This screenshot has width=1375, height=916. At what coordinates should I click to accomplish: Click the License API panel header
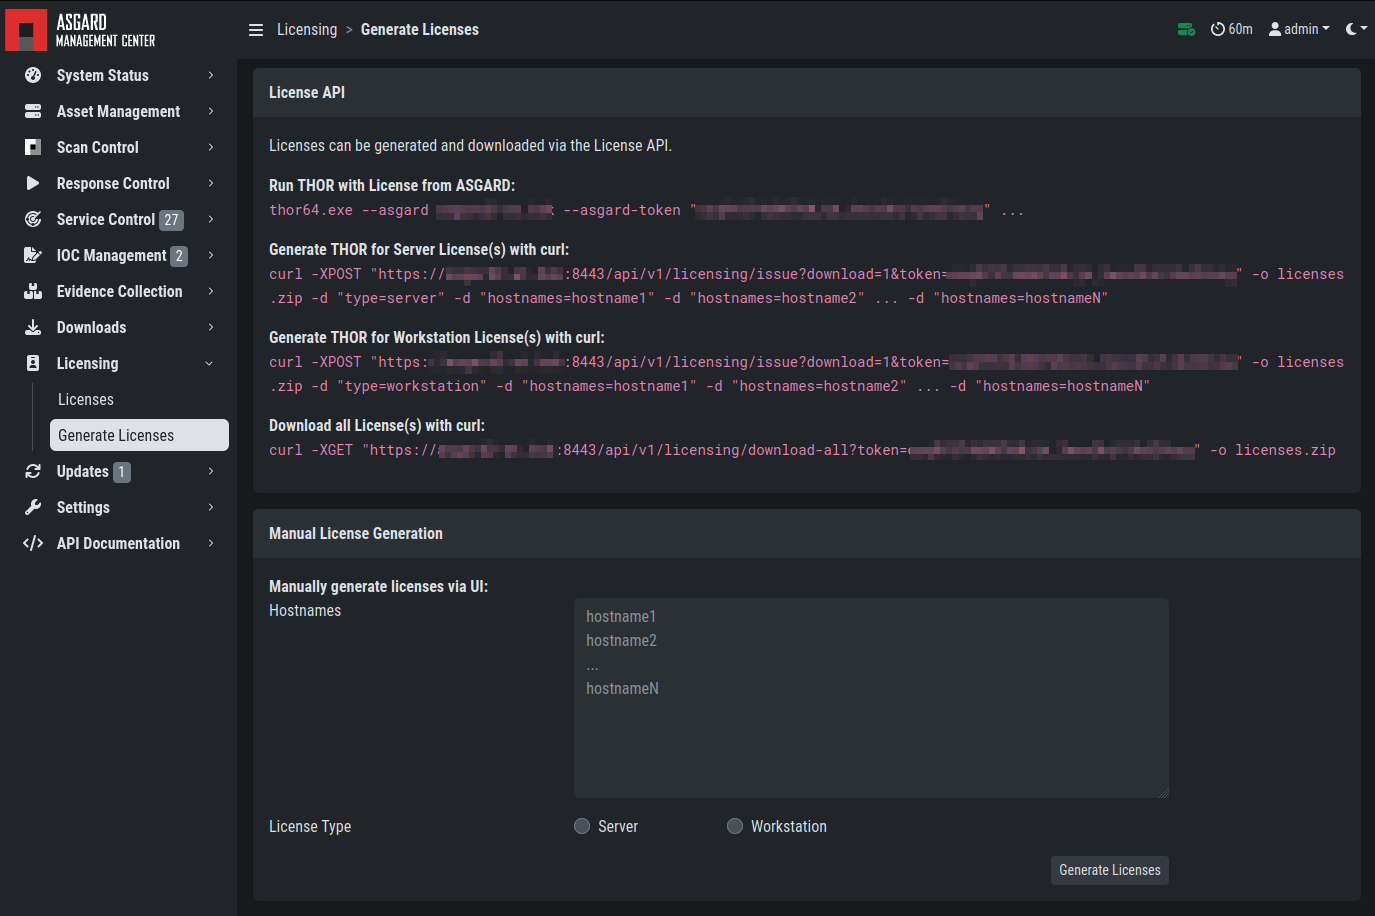coord(807,92)
